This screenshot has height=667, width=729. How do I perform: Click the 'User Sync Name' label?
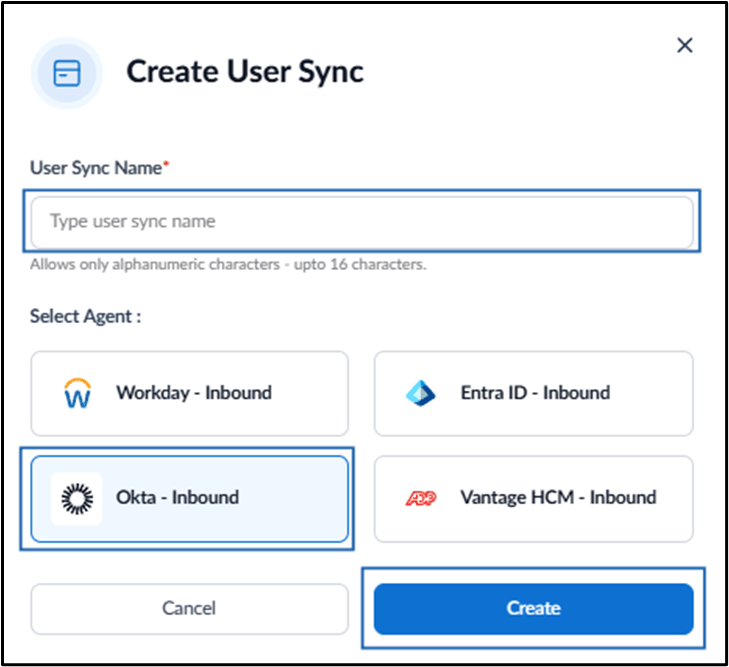[x=96, y=168]
